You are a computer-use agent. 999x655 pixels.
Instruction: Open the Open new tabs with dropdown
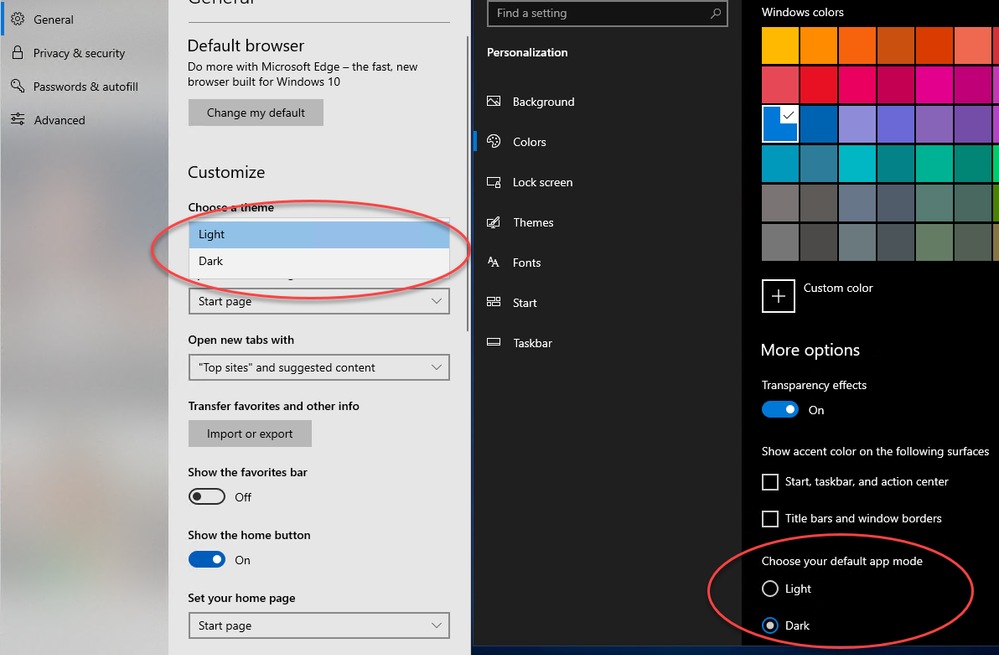[x=319, y=368]
